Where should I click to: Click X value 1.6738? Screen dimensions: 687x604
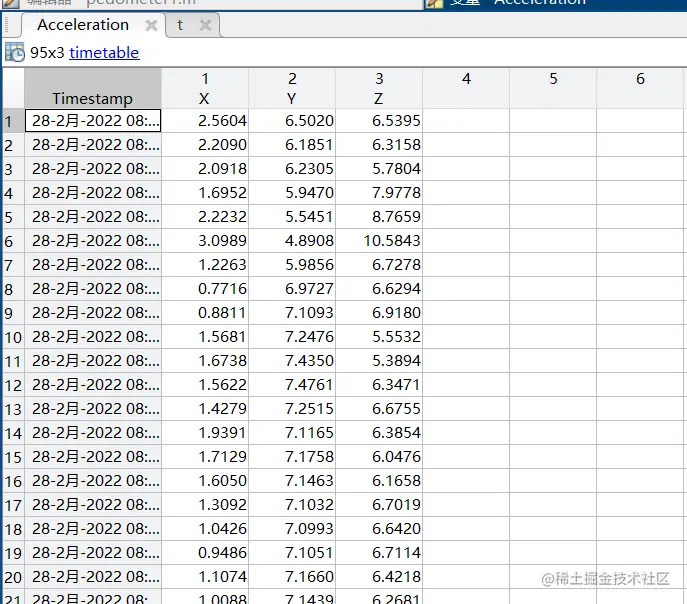(x=222, y=360)
